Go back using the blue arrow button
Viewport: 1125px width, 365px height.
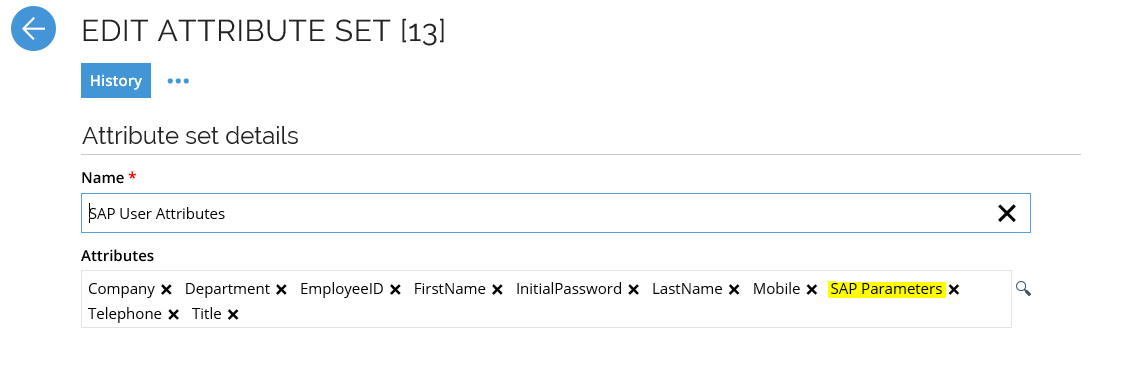[x=34, y=29]
